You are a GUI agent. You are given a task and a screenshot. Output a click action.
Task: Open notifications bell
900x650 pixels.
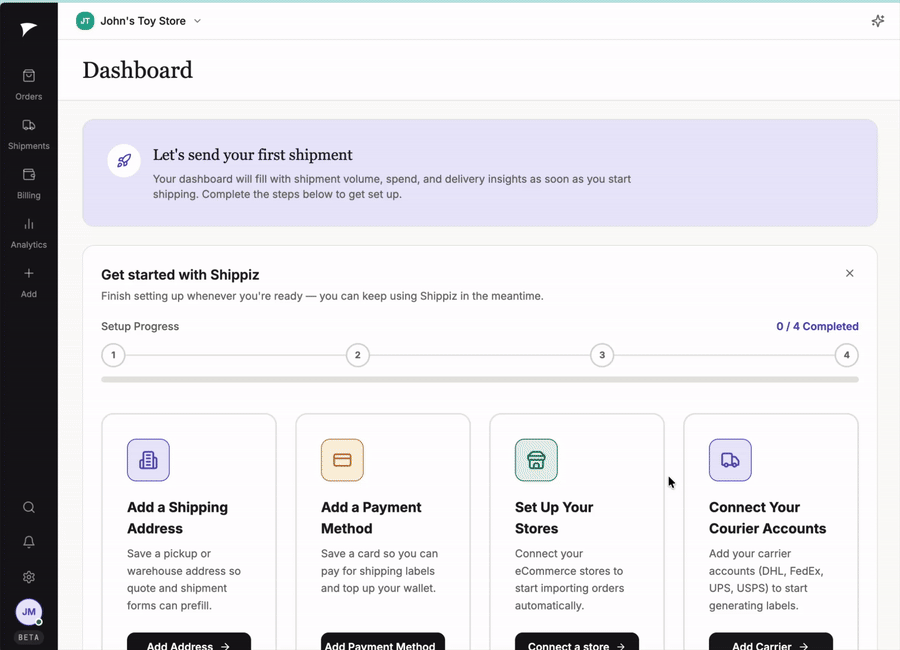click(29, 541)
